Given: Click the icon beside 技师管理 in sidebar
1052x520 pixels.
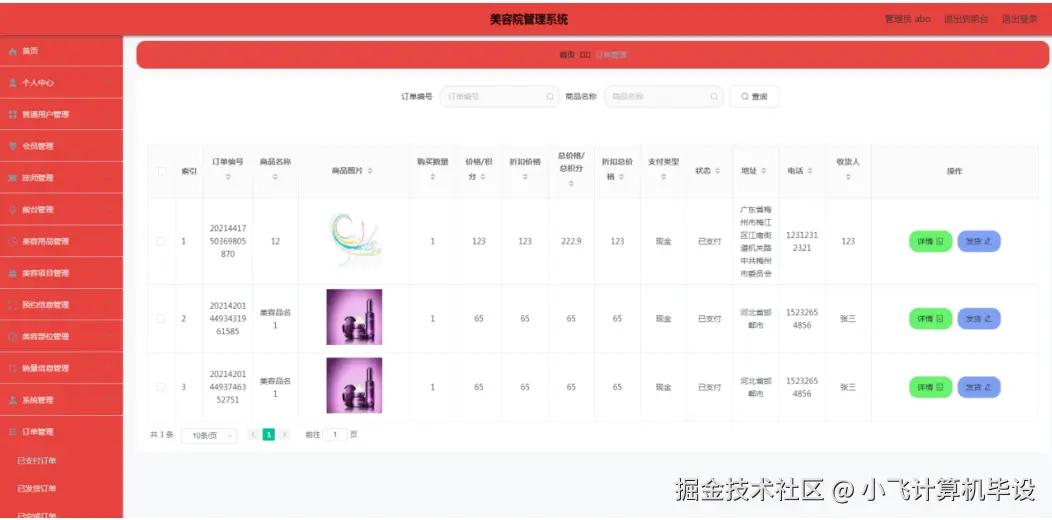Looking at the screenshot, I should pyautogui.click(x=12, y=178).
